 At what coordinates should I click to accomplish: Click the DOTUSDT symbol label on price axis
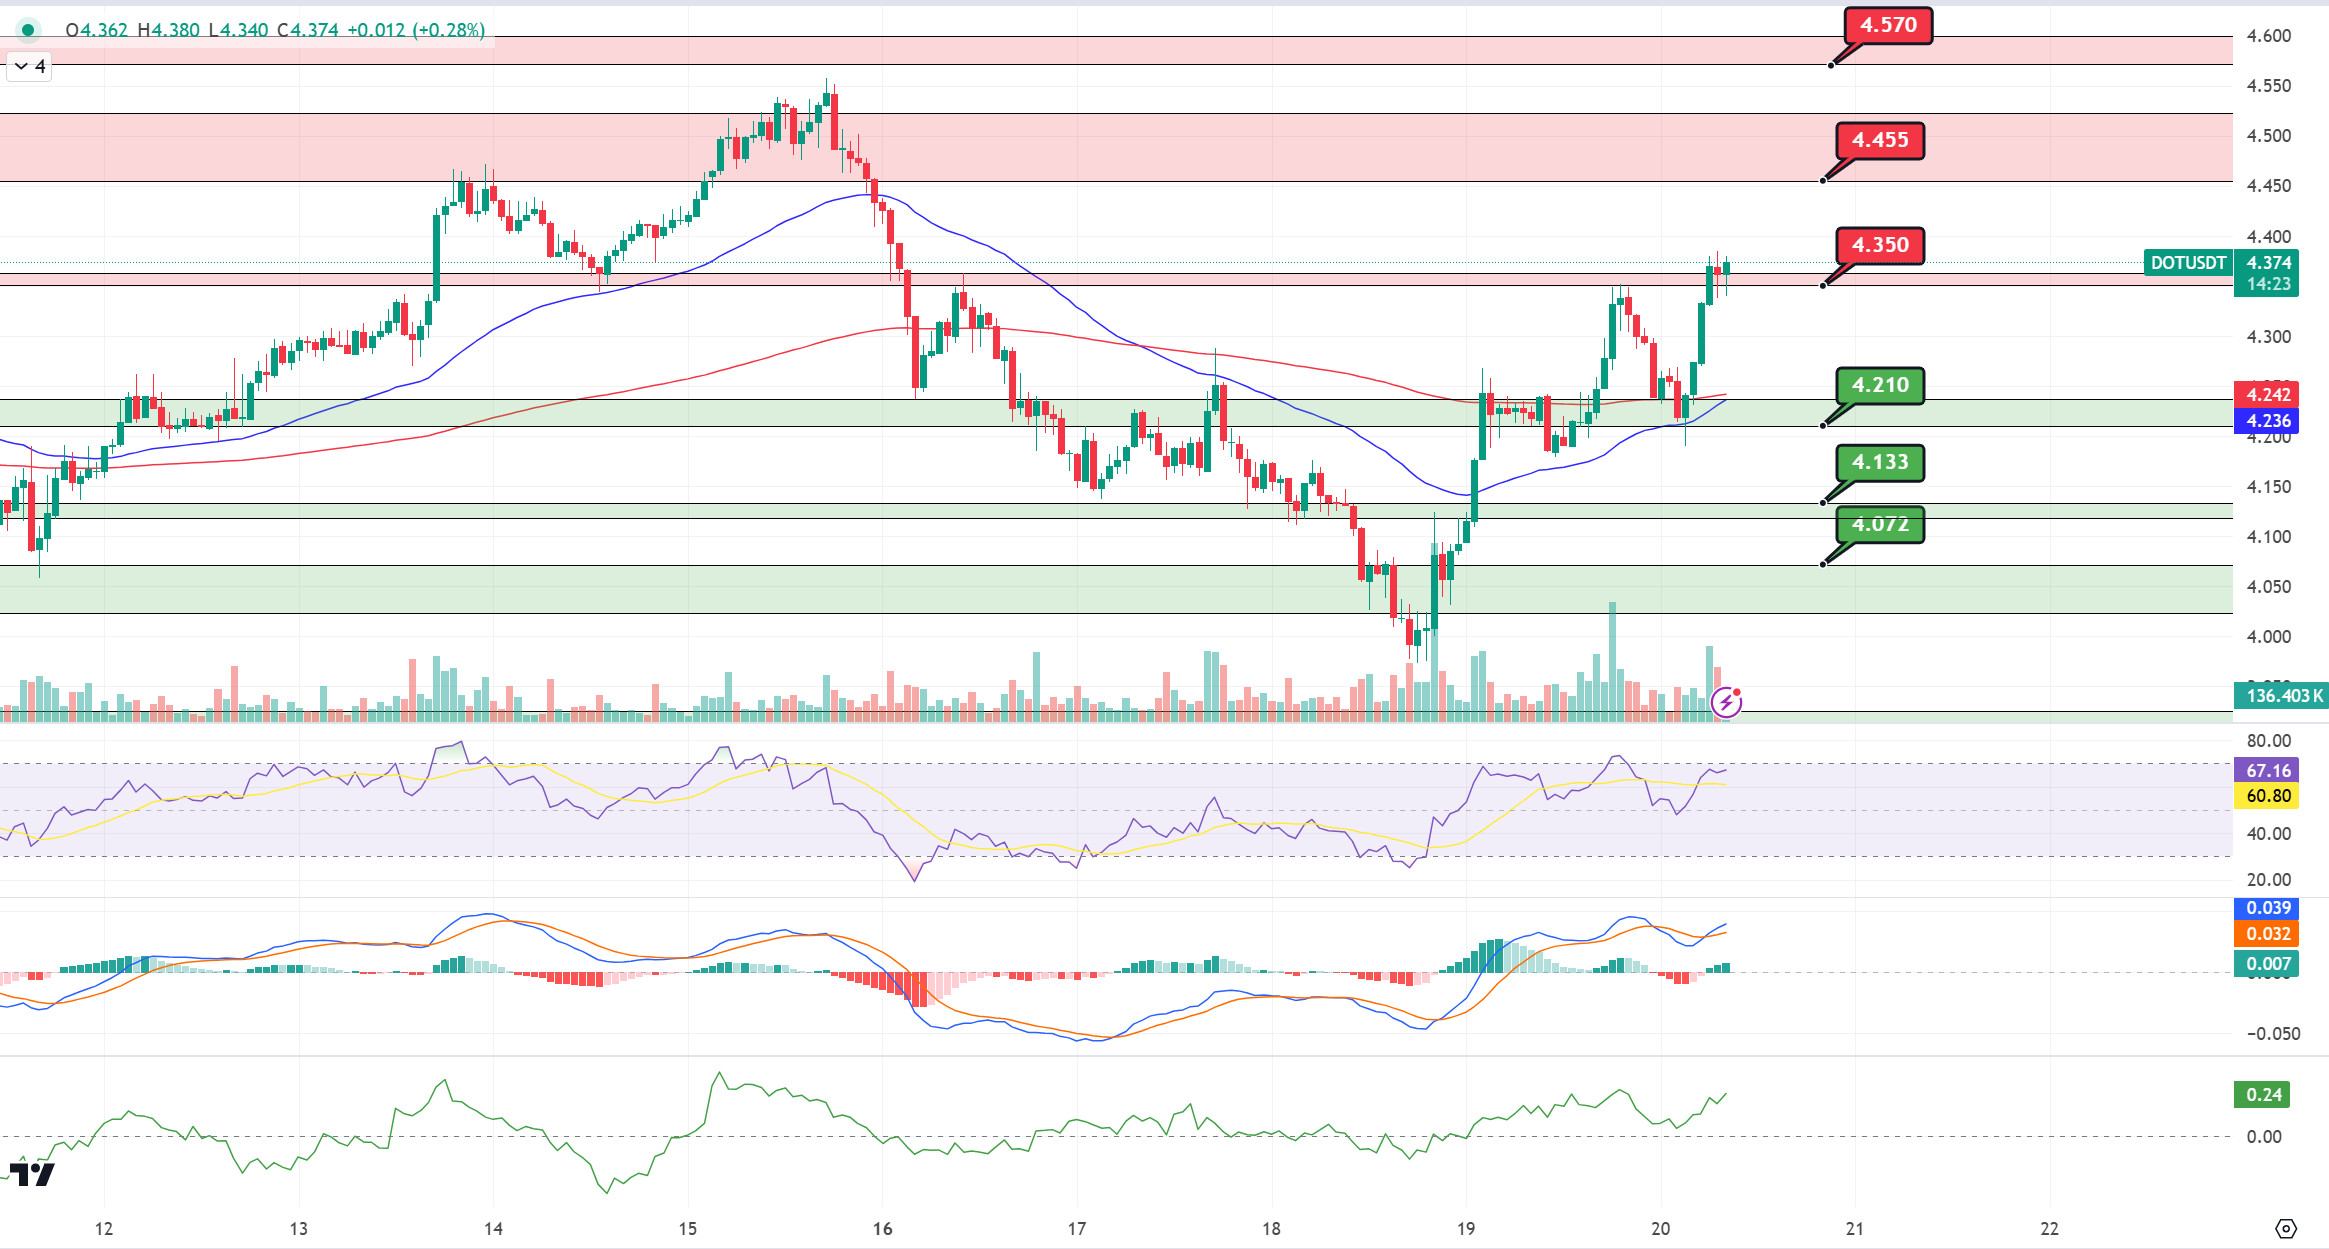click(x=2188, y=263)
